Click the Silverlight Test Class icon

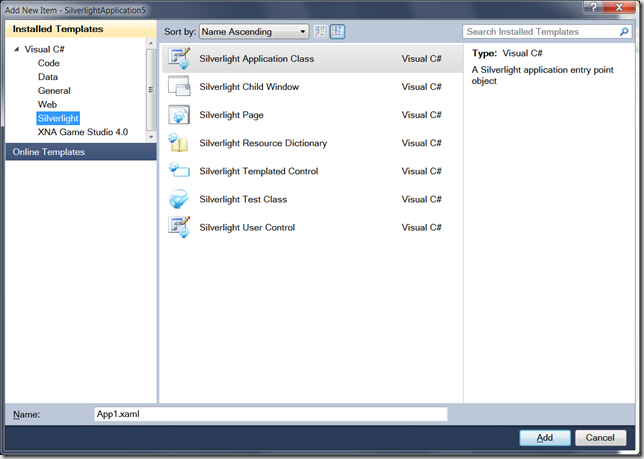[x=179, y=199]
